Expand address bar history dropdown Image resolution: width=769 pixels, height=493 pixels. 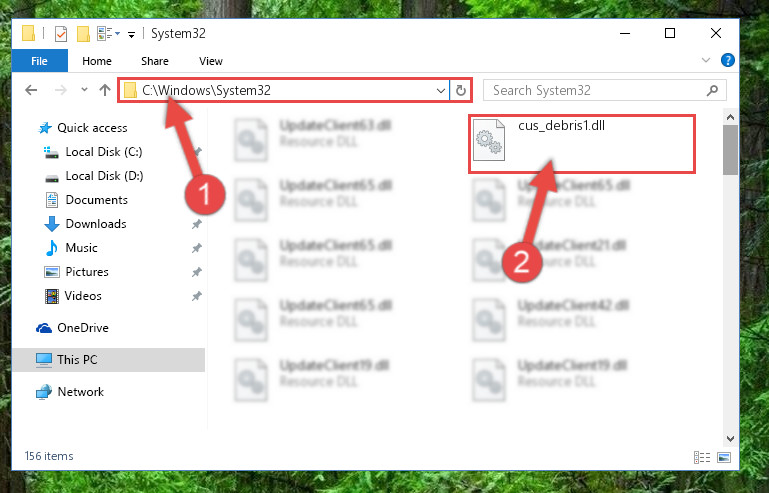[440, 90]
